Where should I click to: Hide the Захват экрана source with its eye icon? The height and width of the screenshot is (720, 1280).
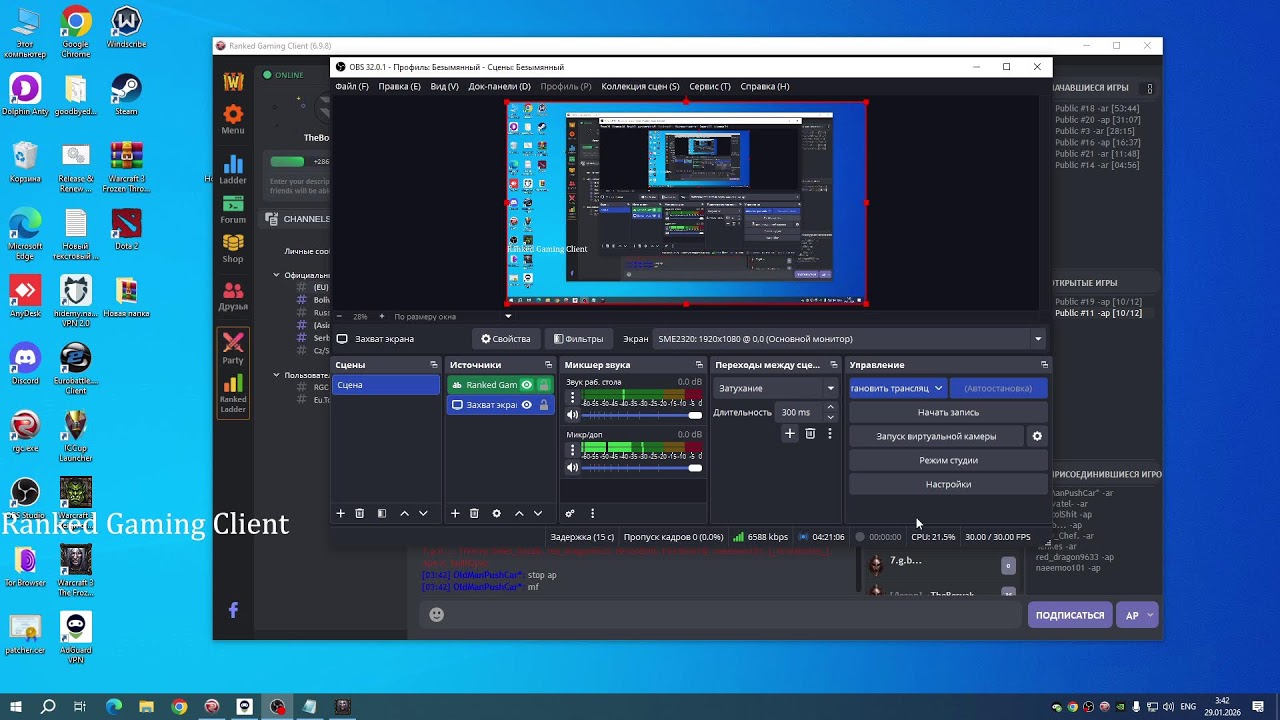(526, 405)
